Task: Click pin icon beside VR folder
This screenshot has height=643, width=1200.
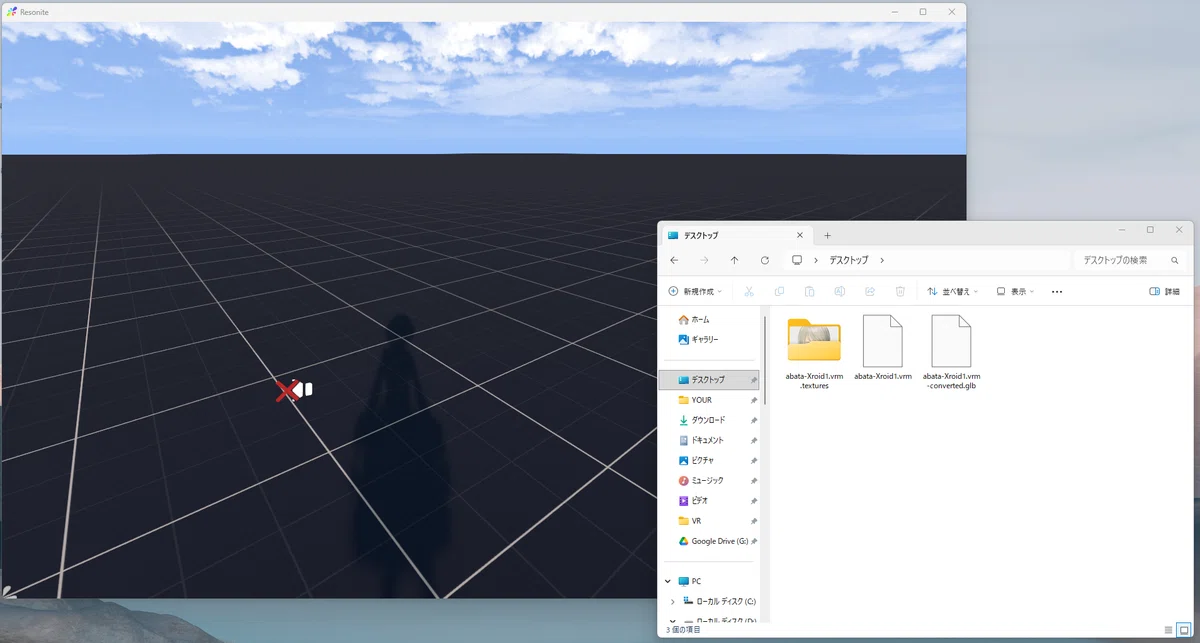Action: 753,521
